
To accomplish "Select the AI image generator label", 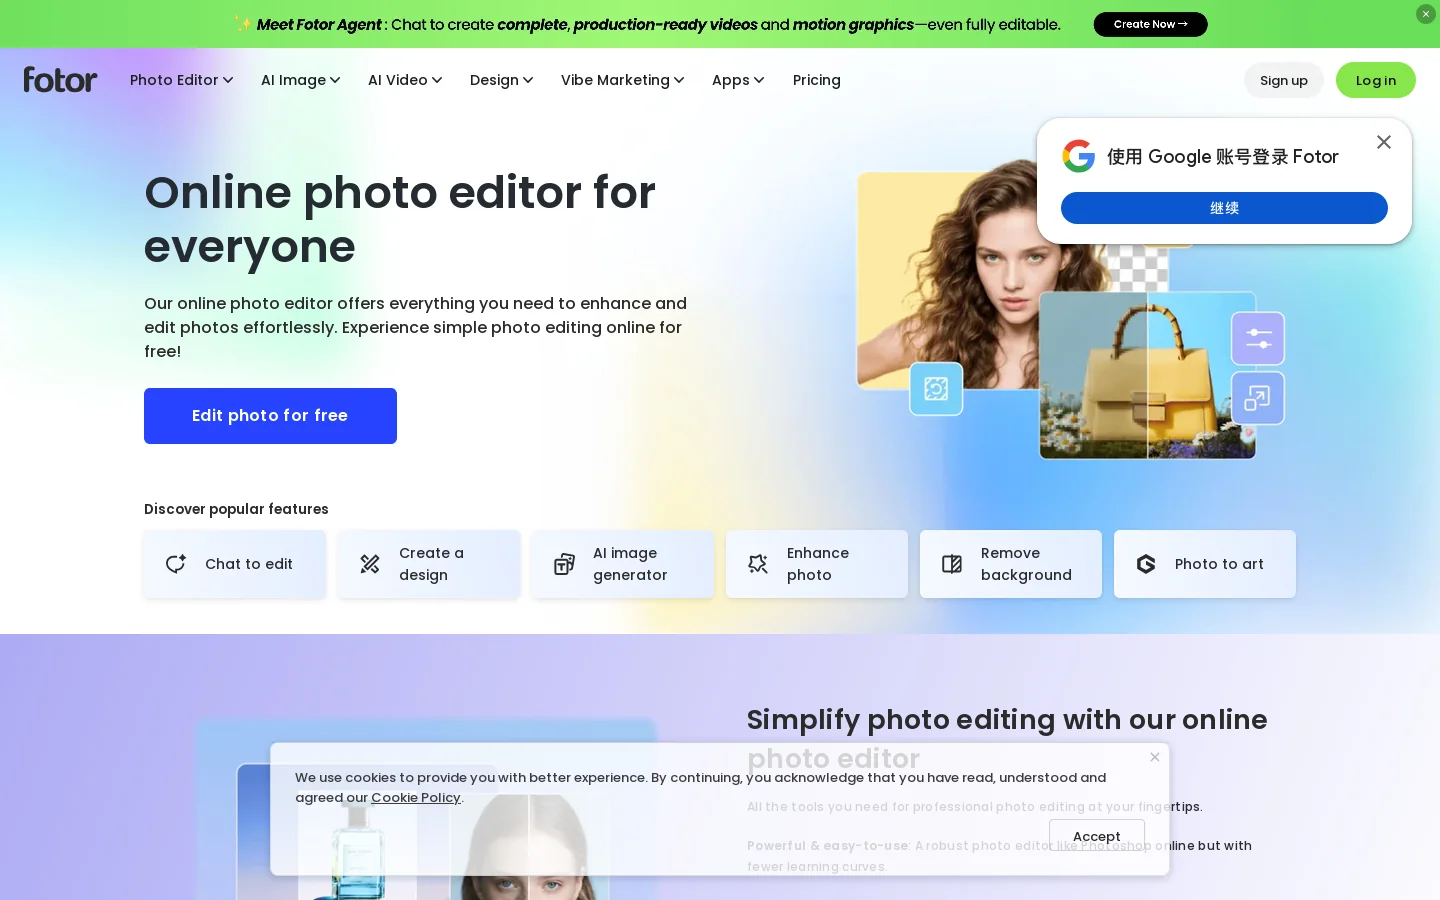I will click(630, 564).
